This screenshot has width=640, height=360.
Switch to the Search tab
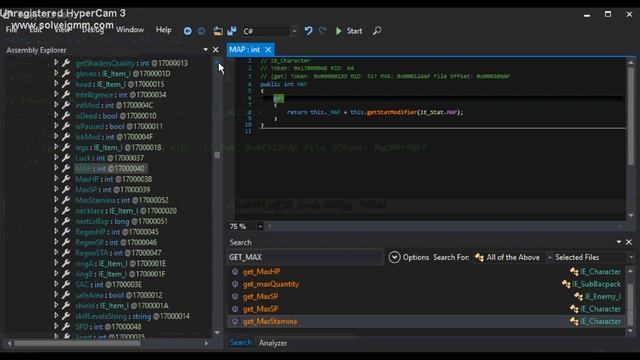coord(241,342)
